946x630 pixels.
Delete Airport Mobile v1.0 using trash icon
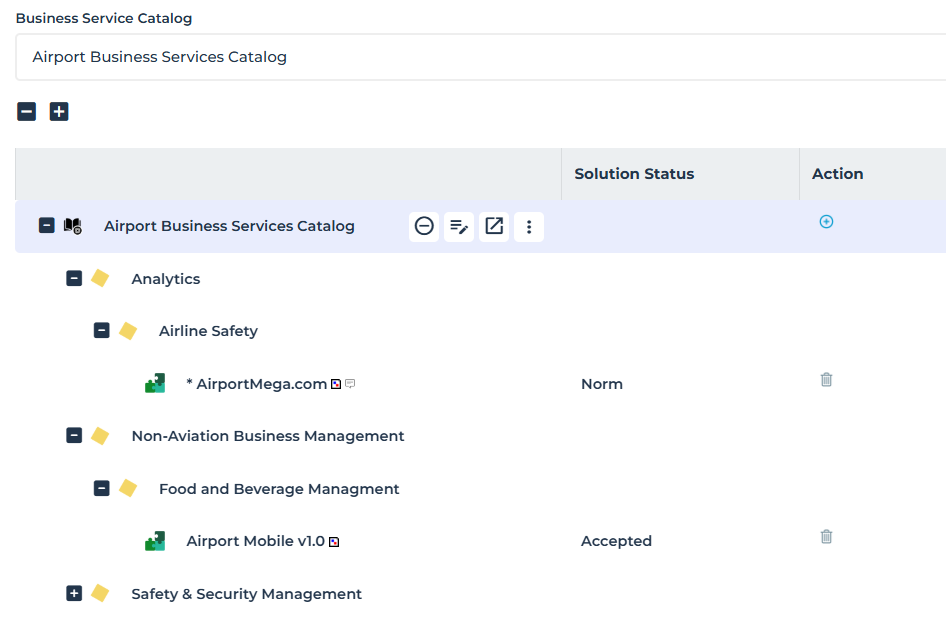click(826, 537)
